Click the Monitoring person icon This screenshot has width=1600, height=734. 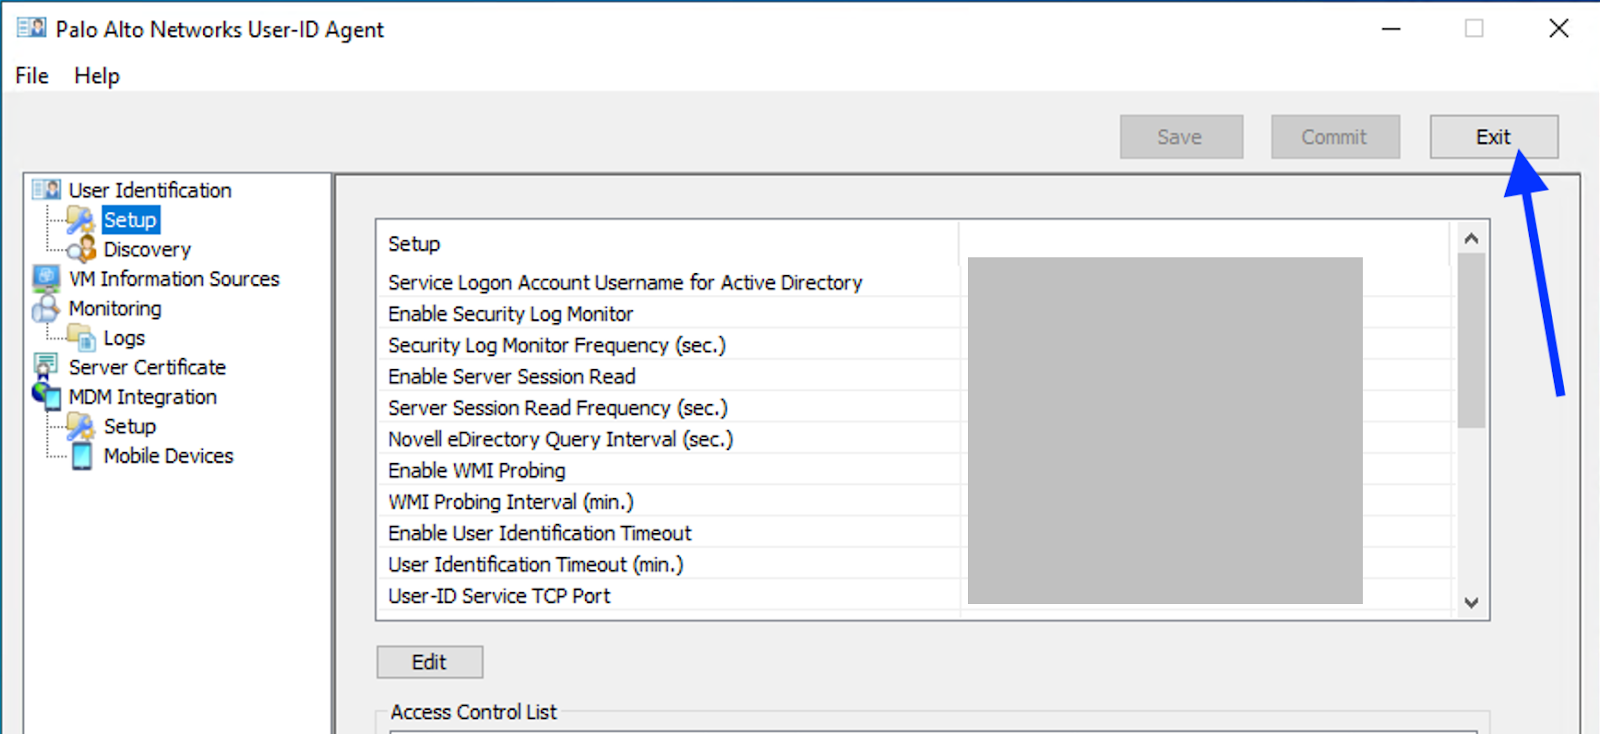pyautogui.click(x=46, y=308)
